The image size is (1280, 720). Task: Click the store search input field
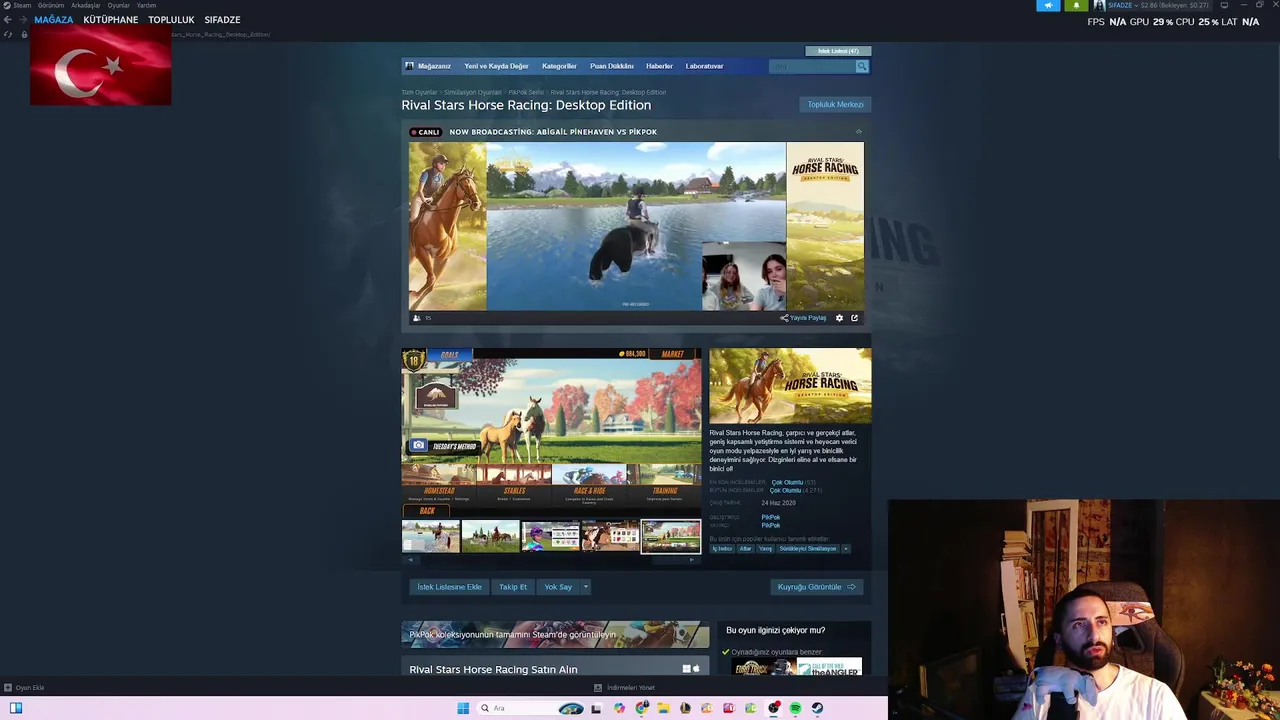click(x=812, y=66)
